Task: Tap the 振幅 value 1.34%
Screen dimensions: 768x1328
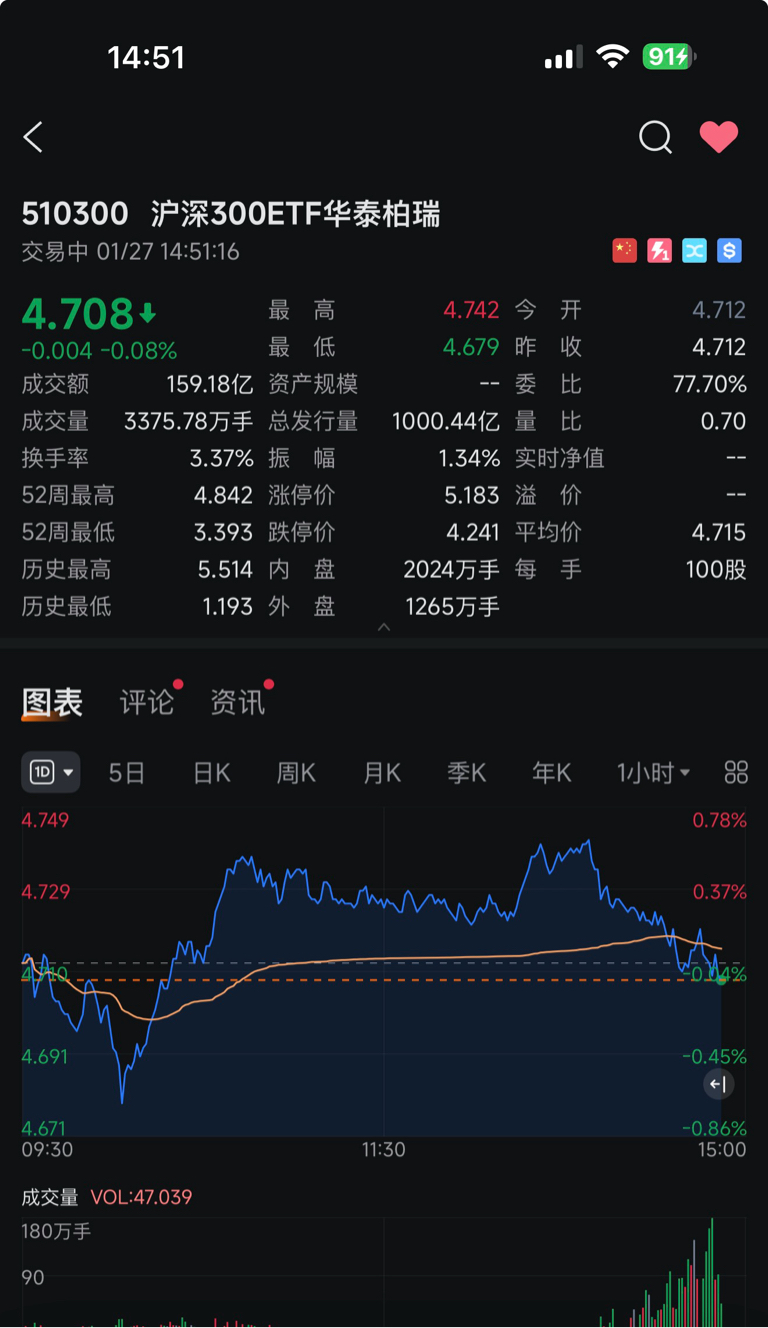Action: [x=469, y=458]
